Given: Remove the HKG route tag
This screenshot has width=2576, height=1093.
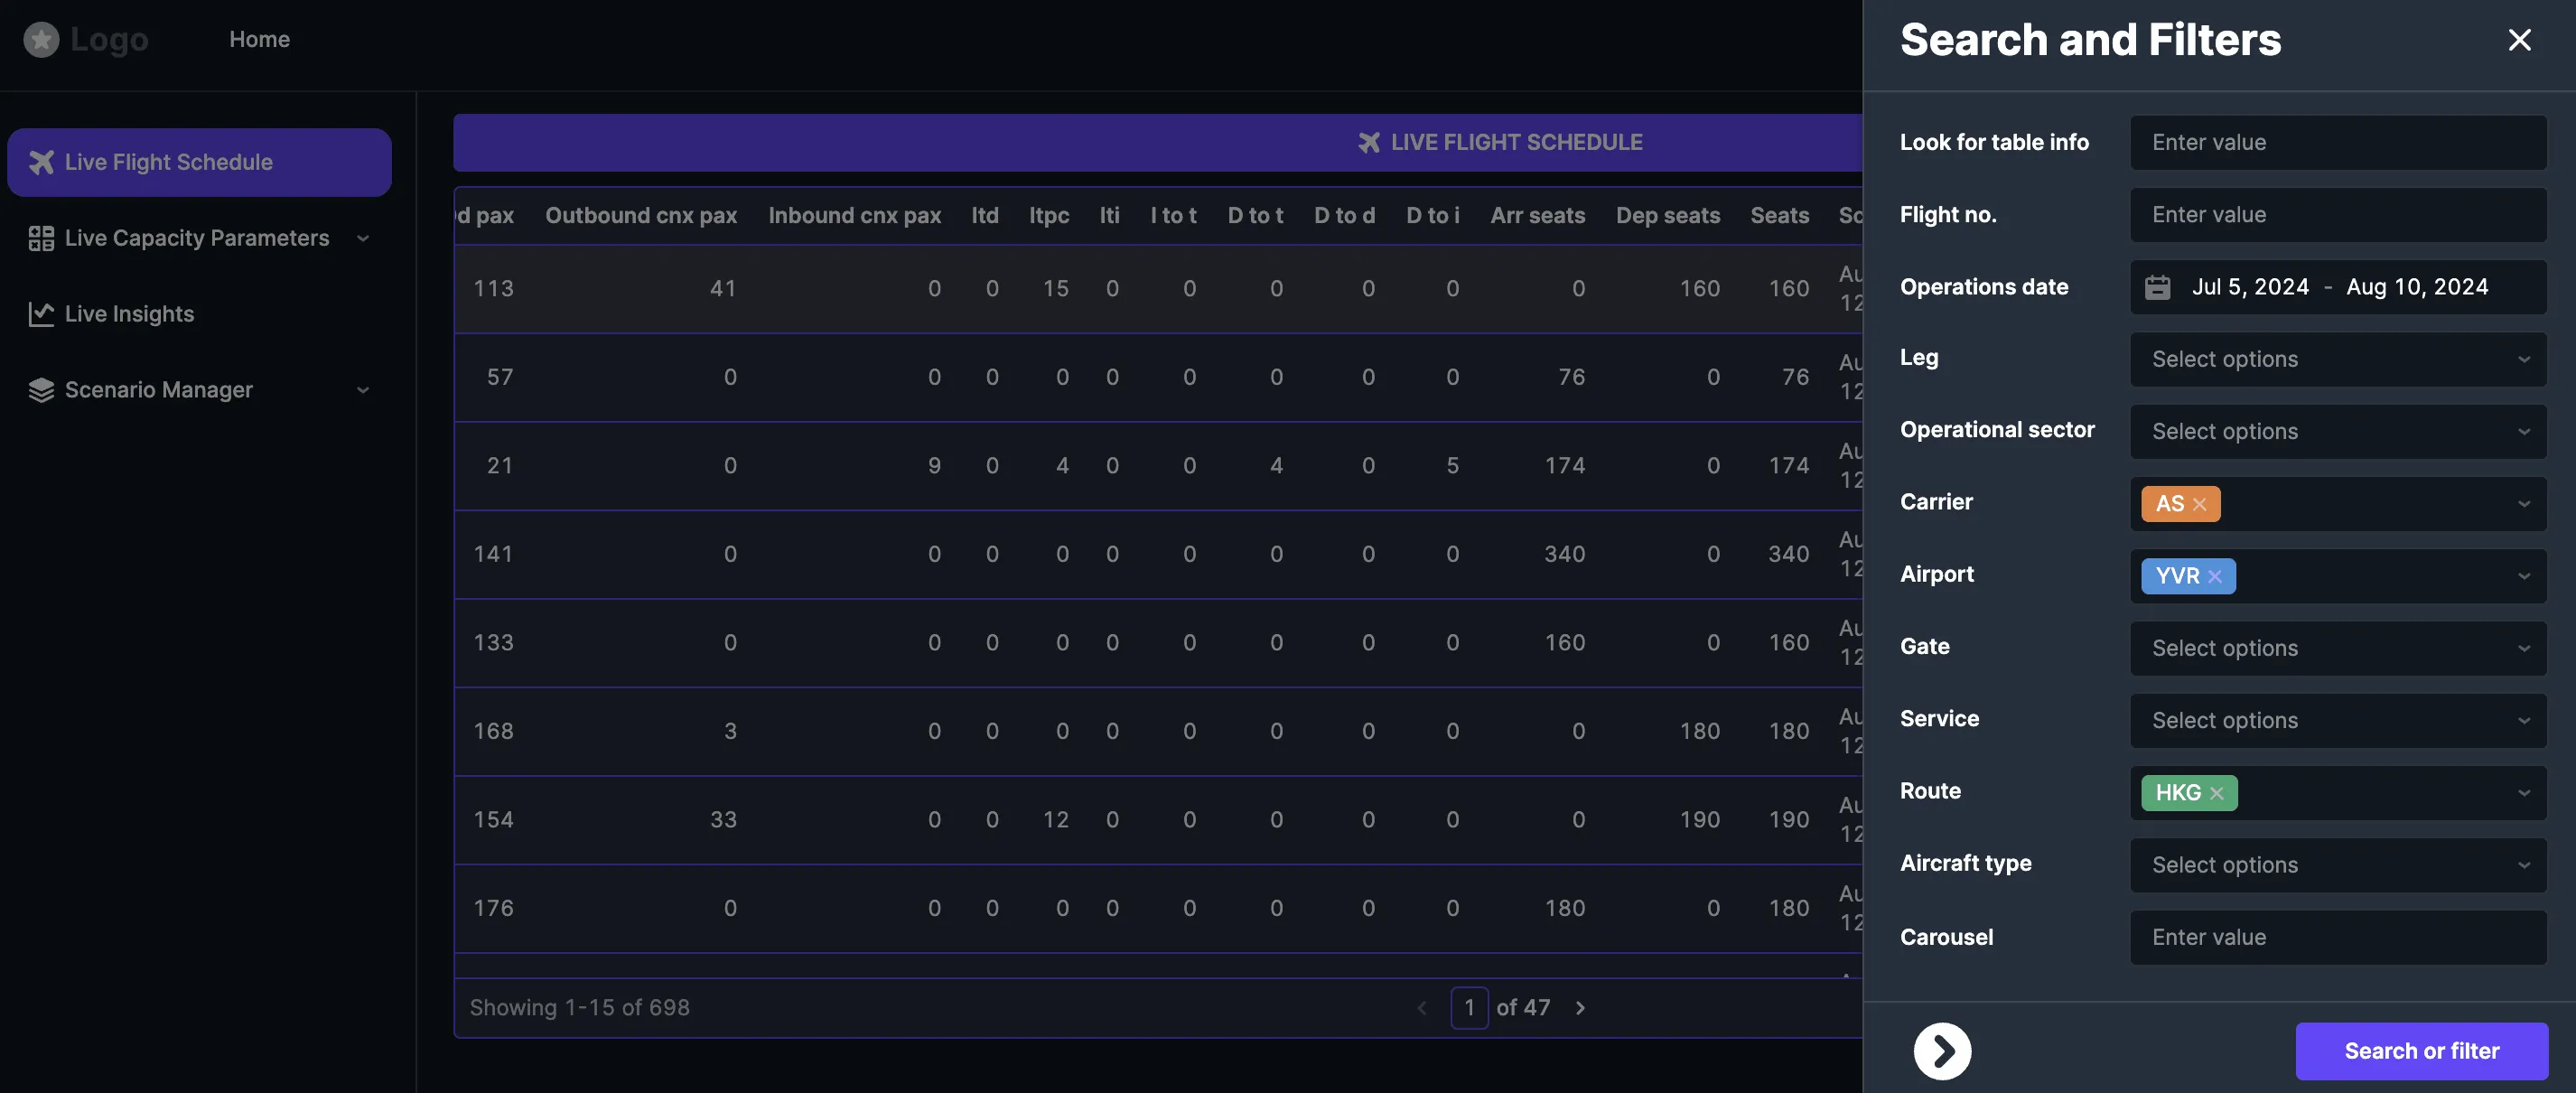Looking at the screenshot, I should click(x=2216, y=793).
